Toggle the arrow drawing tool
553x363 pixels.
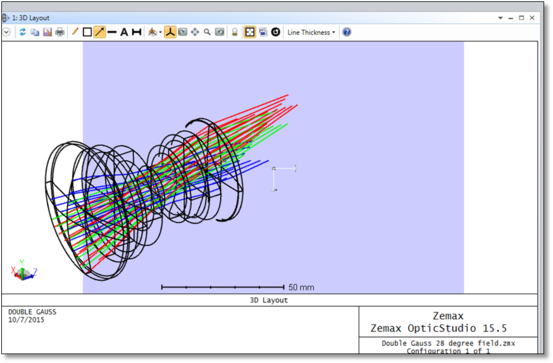pyautogui.click(x=100, y=32)
